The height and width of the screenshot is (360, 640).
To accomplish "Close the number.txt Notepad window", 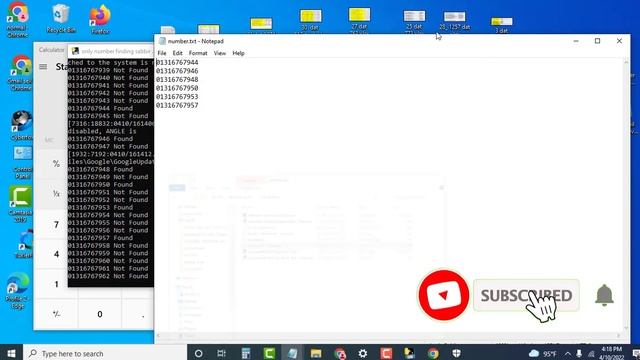I will click(619, 41).
